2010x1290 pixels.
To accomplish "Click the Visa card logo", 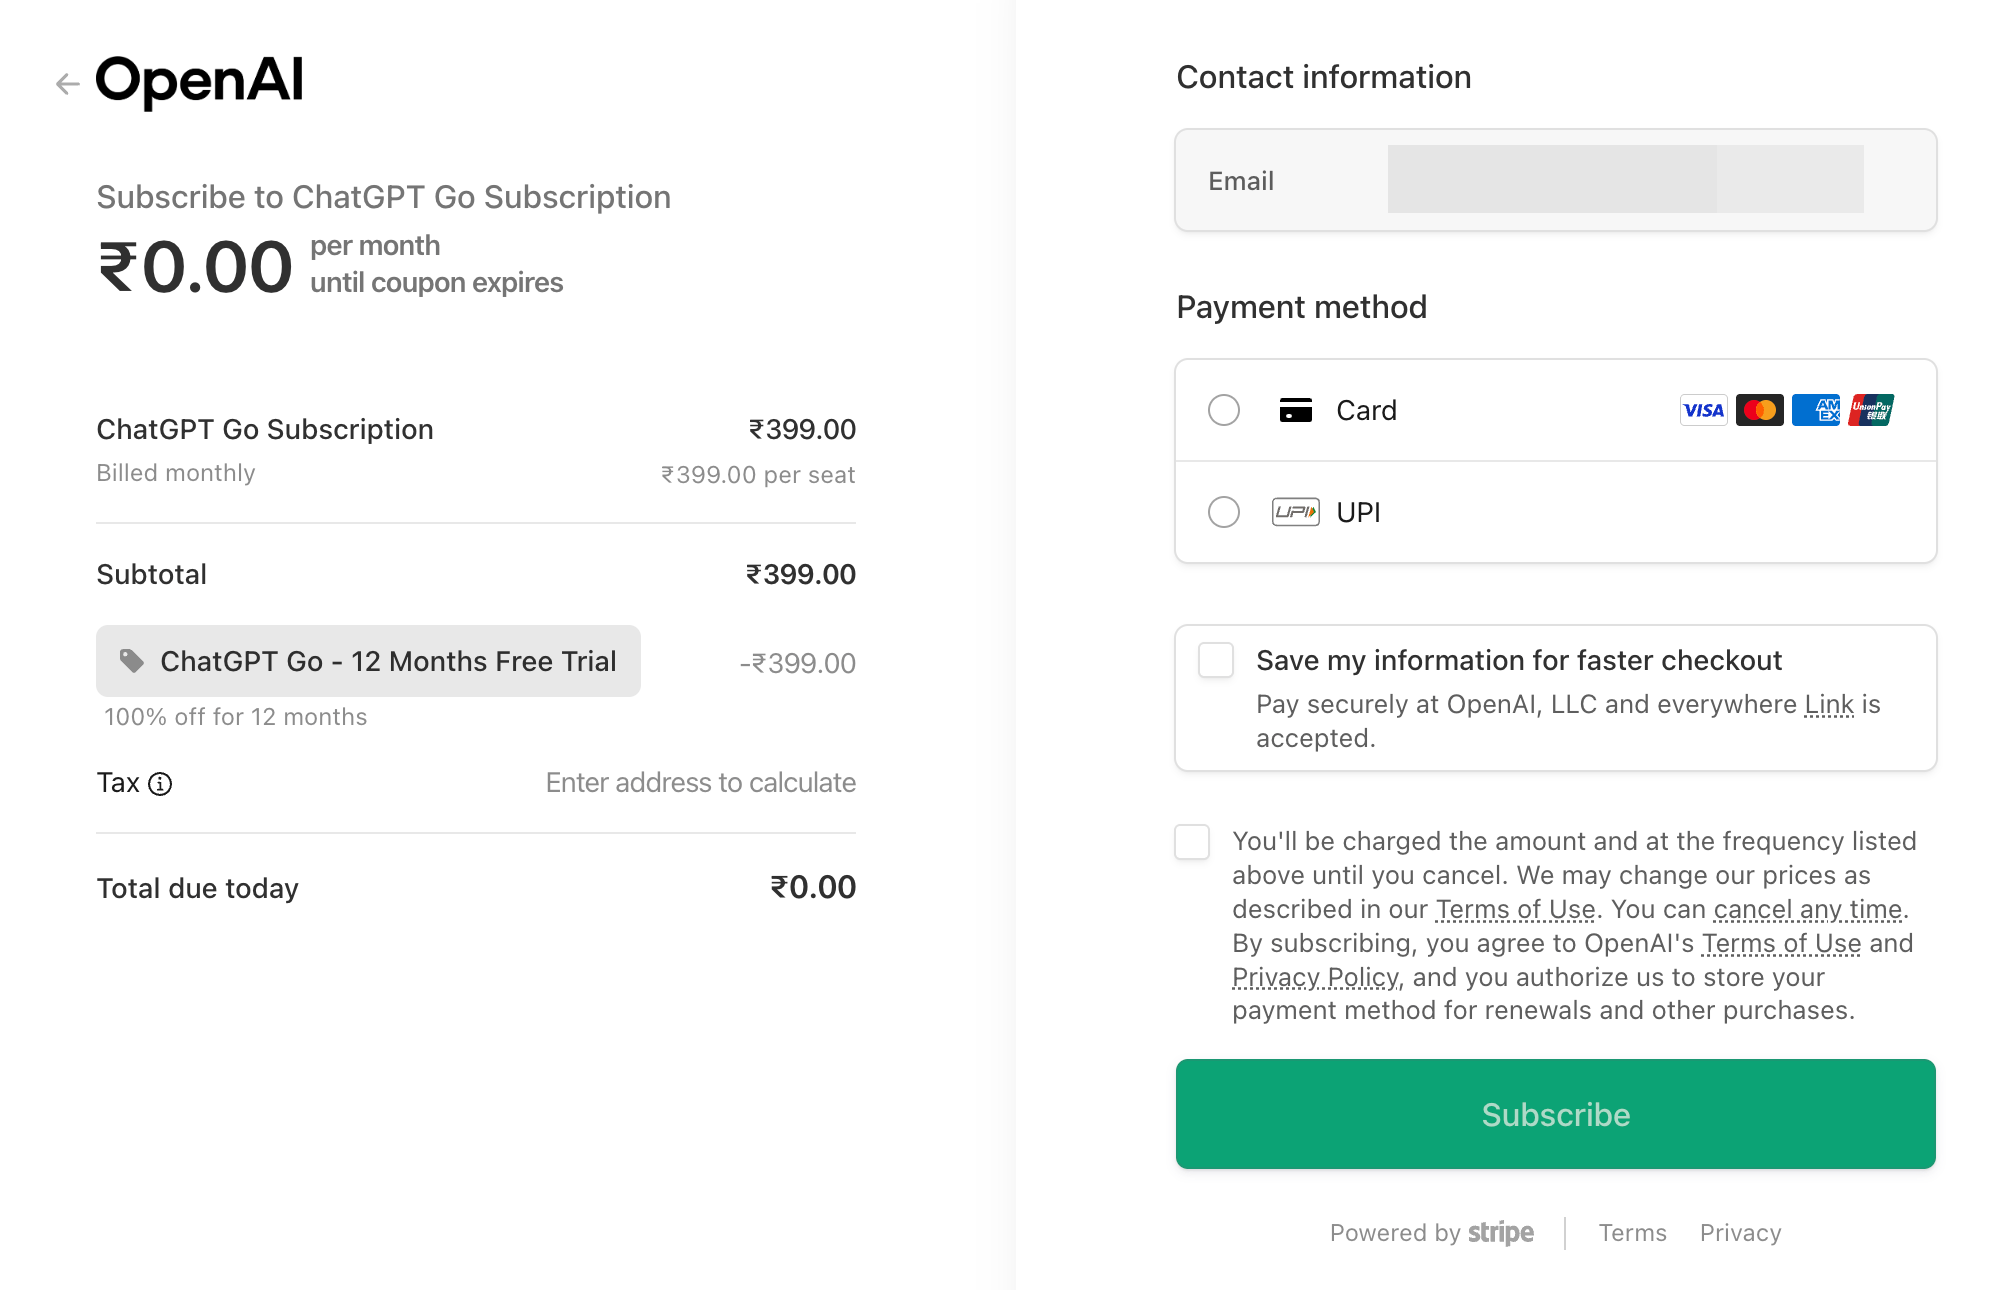I will [1703, 410].
